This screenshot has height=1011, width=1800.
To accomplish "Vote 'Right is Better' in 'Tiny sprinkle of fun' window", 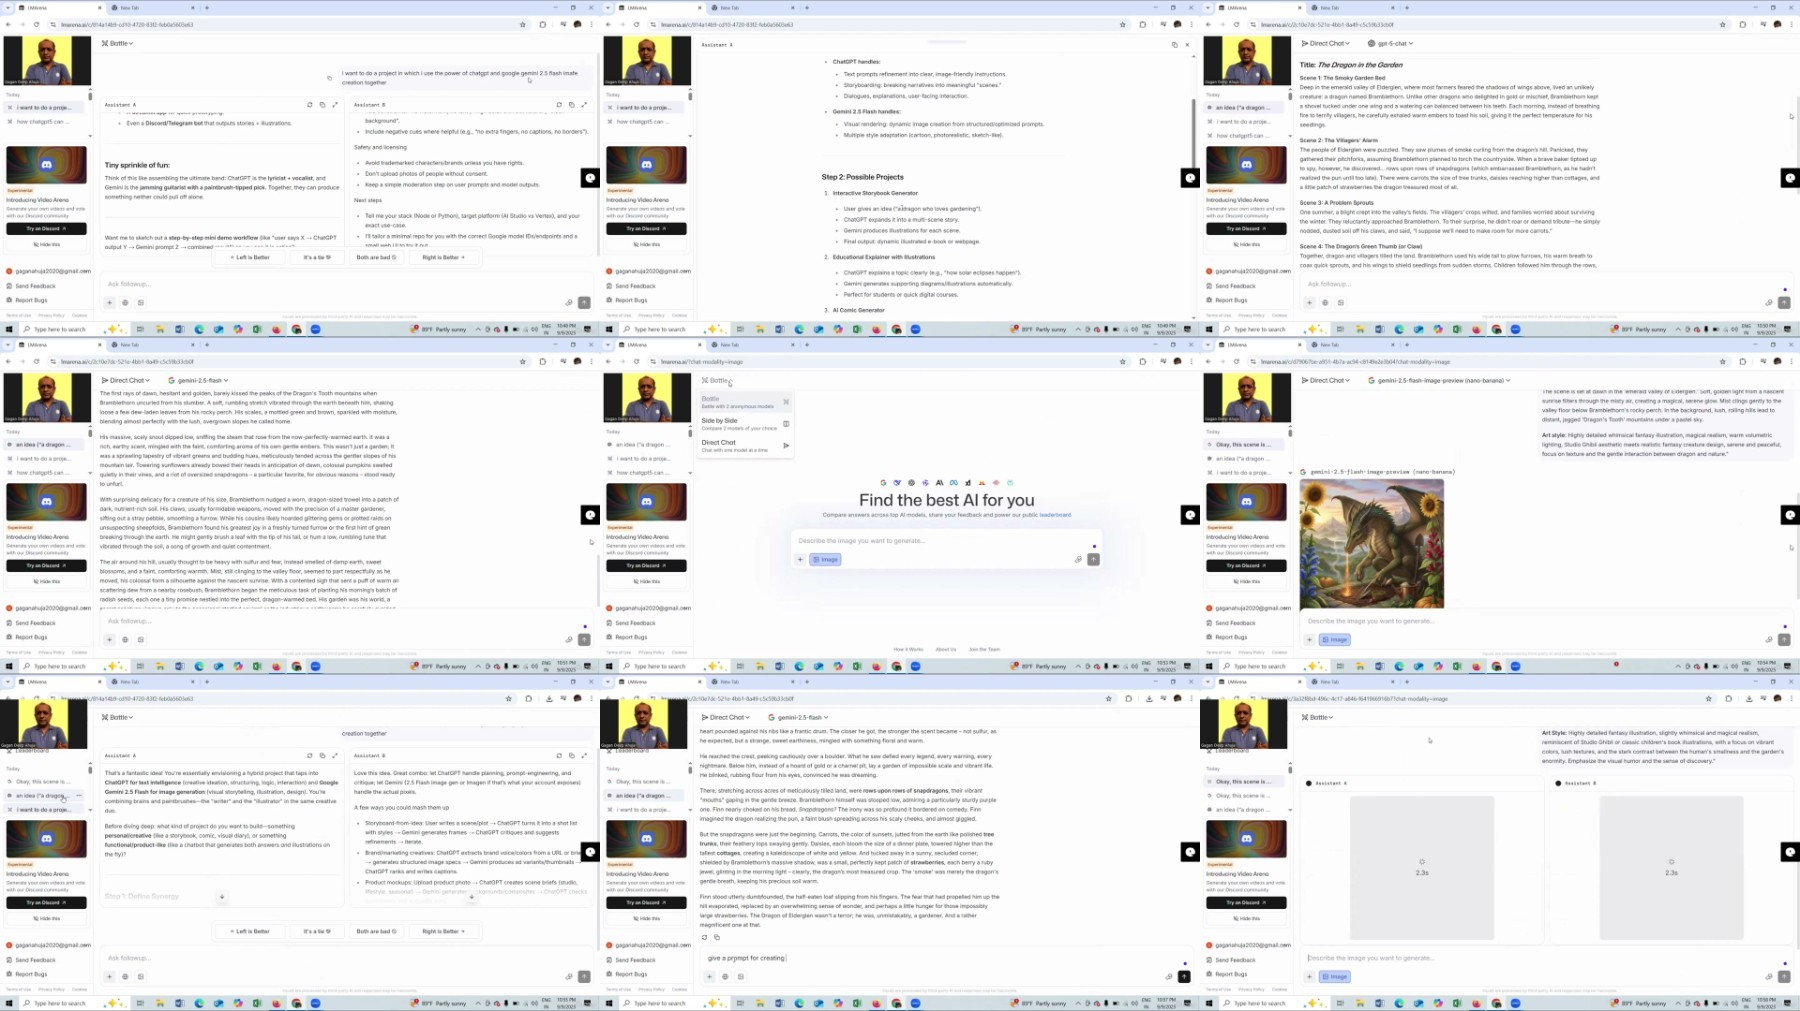I will click(443, 257).
